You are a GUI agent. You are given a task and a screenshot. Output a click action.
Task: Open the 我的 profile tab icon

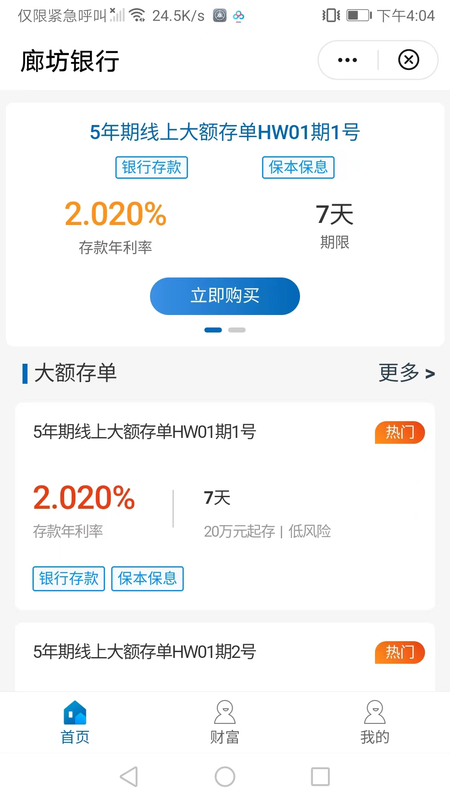tap(374, 712)
